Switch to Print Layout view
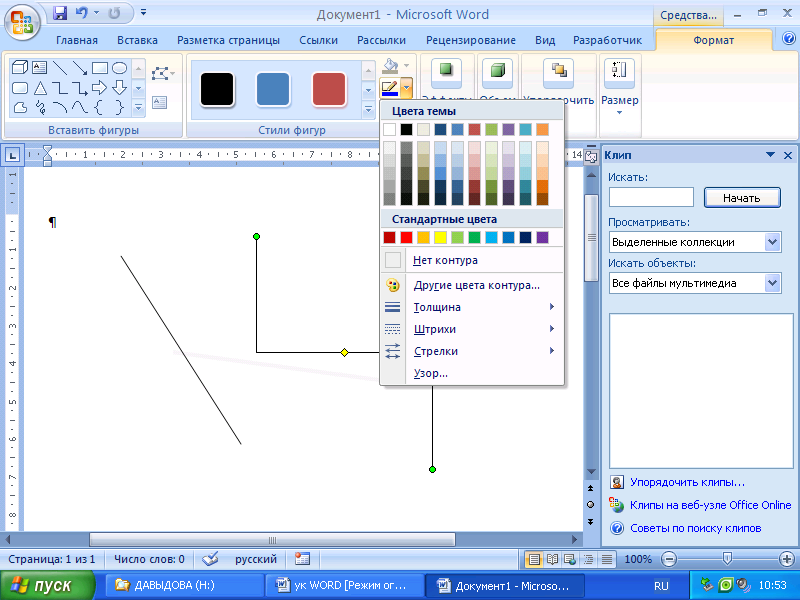The height and width of the screenshot is (600, 800). click(534, 560)
